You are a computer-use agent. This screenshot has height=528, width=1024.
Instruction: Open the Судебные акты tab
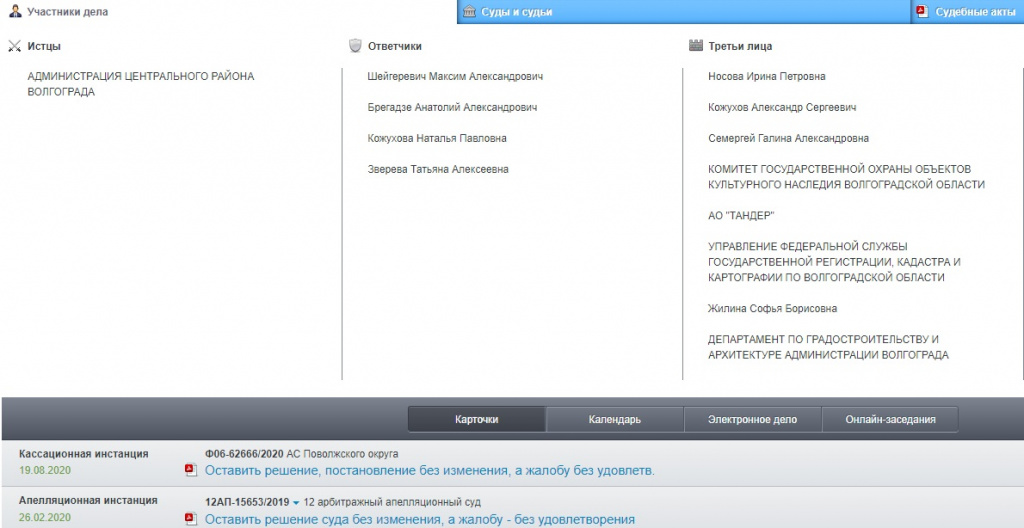967,12
